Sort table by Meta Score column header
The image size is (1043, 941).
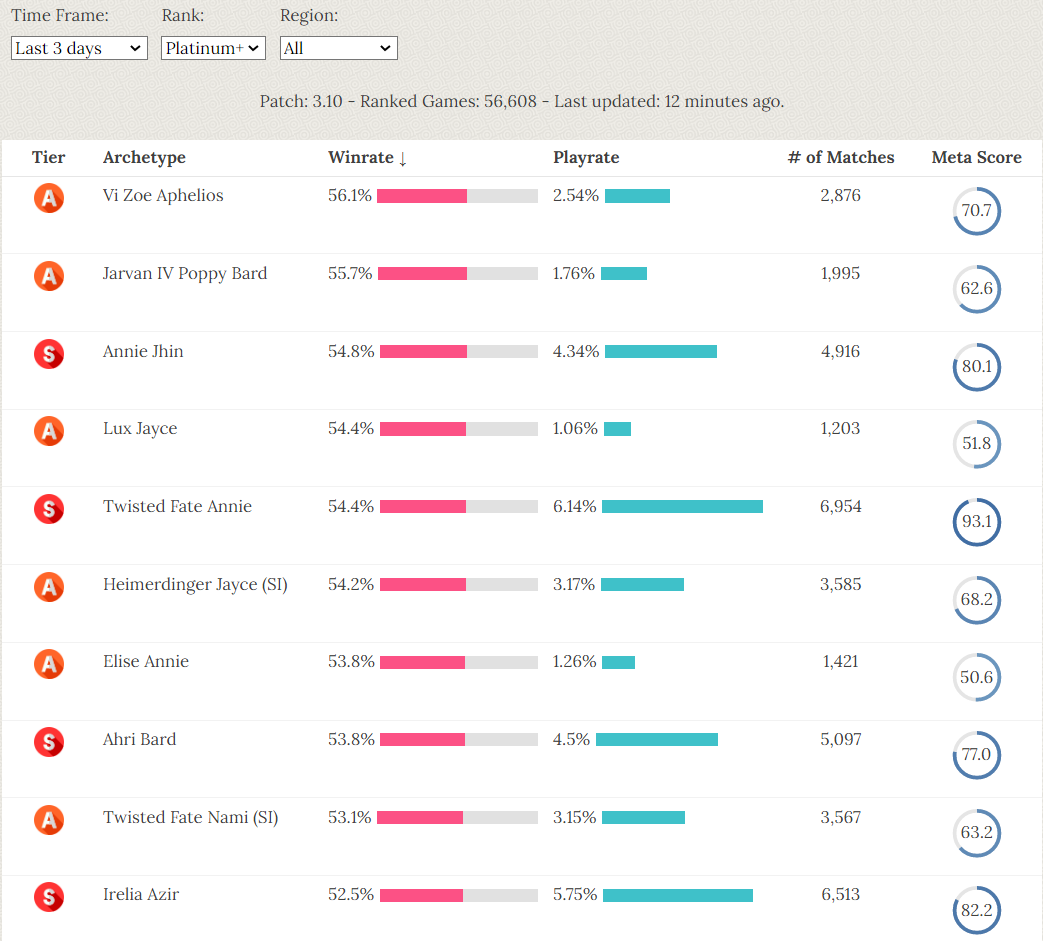pyautogui.click(x=976, y=158)
